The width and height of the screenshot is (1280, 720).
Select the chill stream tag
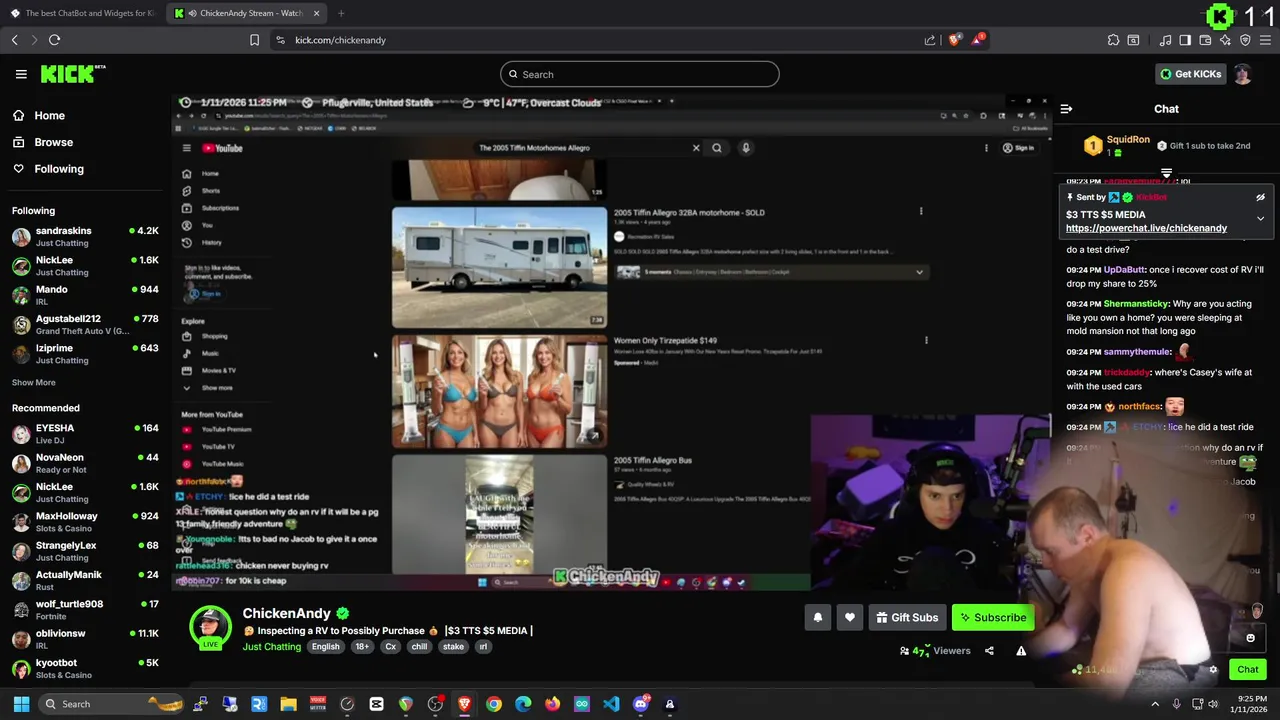tap(419, 647)
